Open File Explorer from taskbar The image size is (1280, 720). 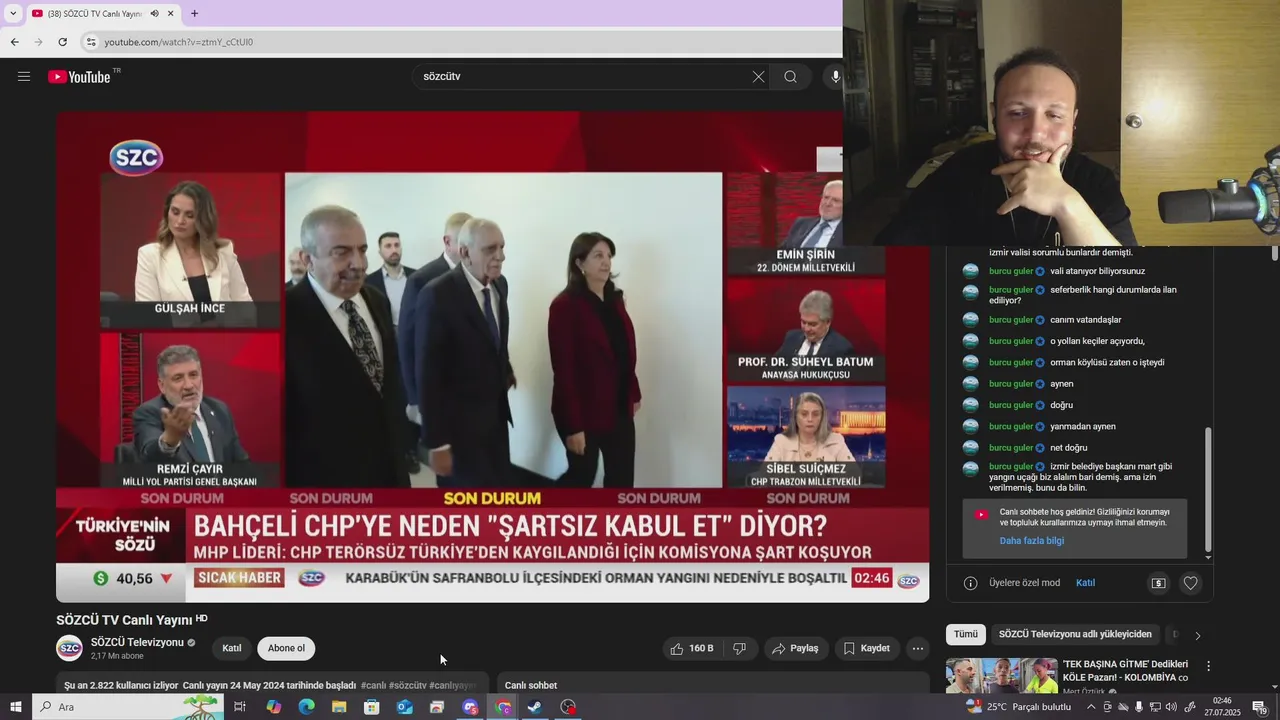pyautogui.click(x=339, y=707)
